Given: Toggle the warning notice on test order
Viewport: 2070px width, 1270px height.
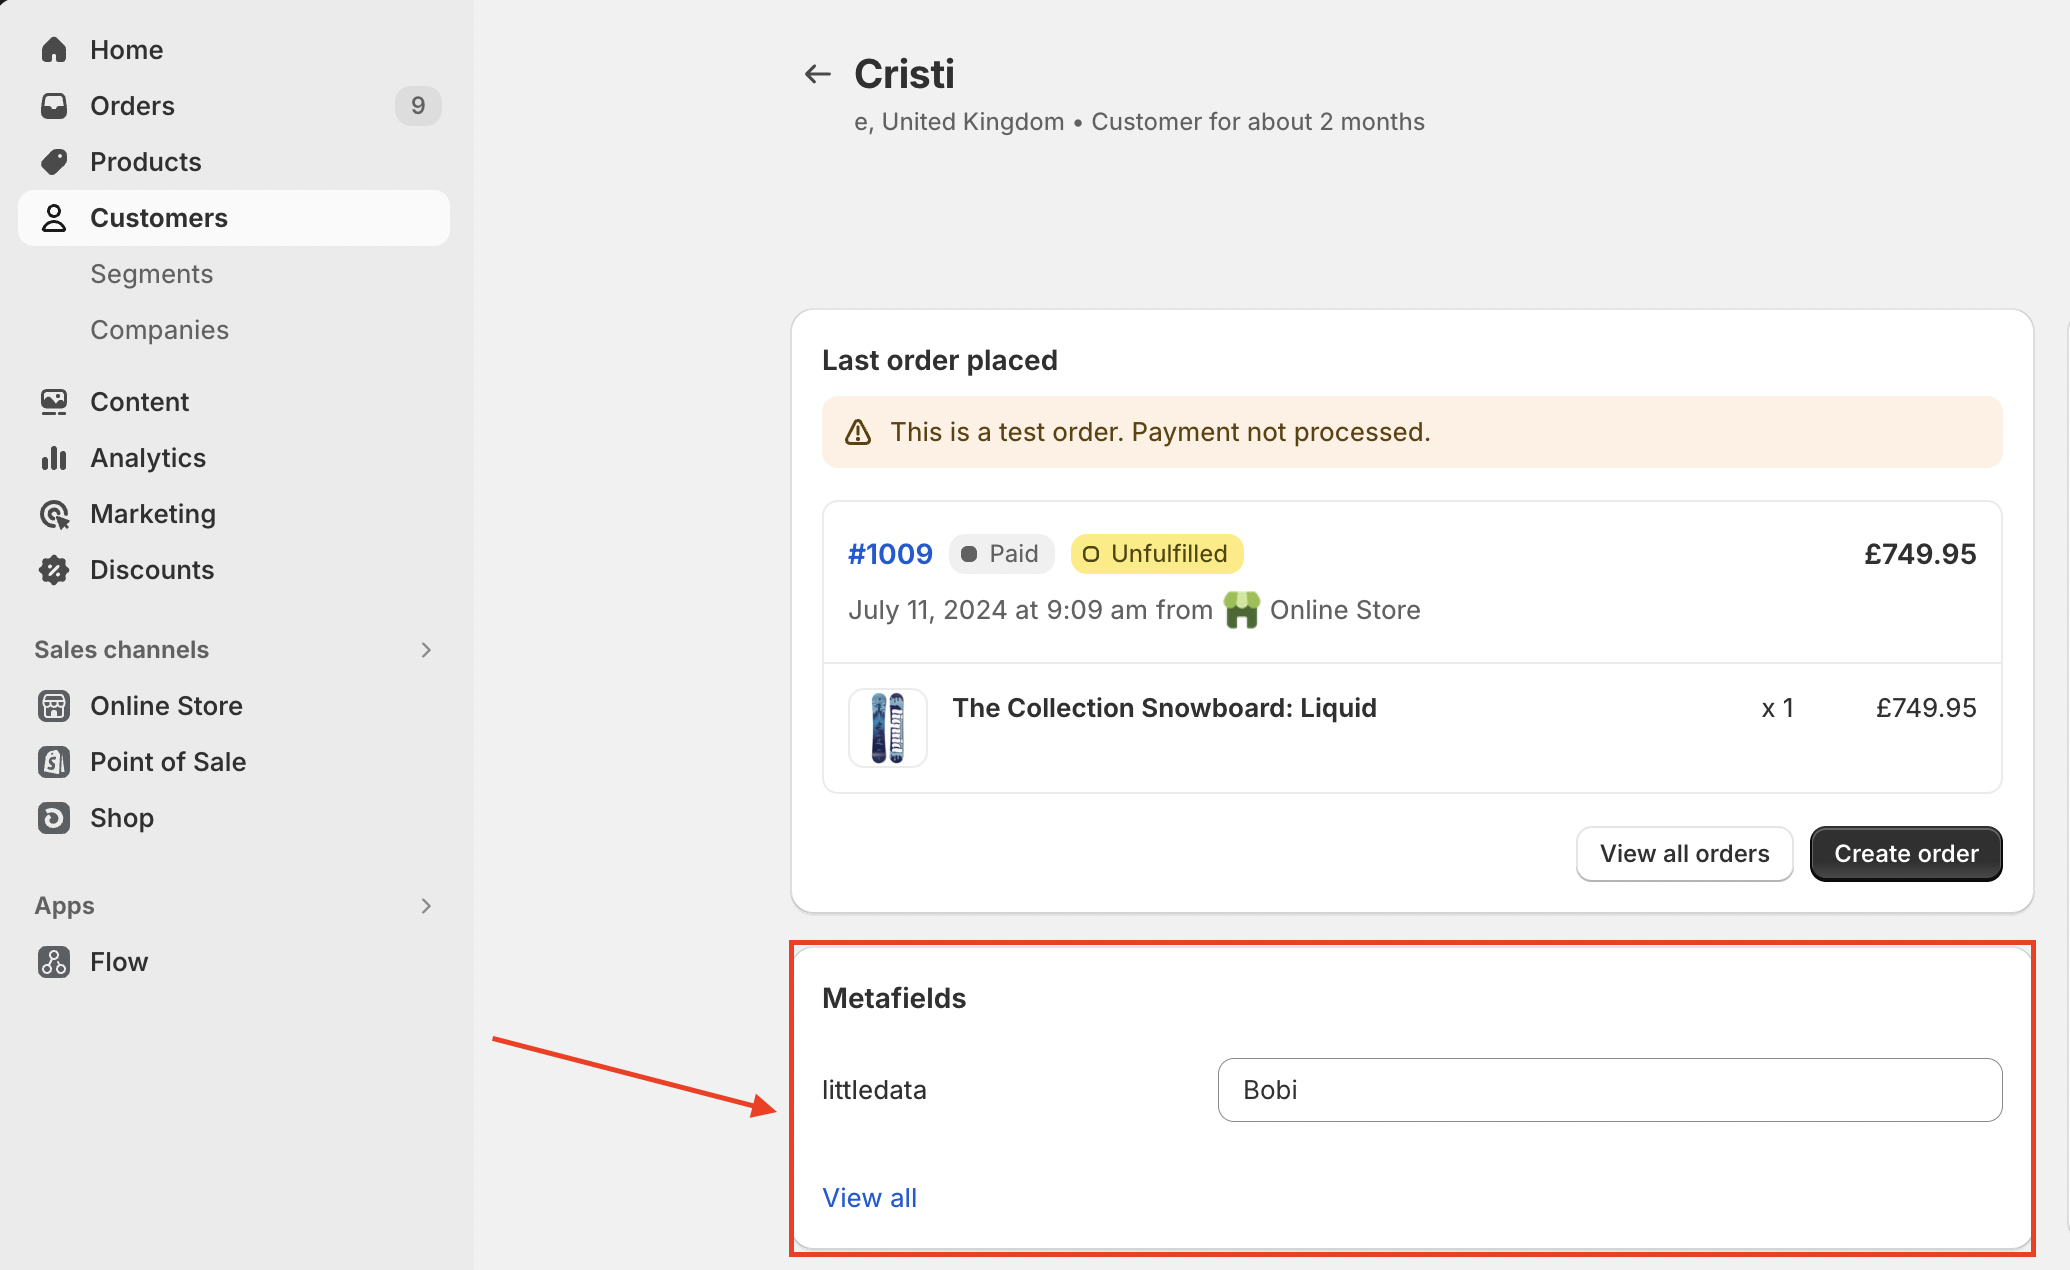Looking at the screenshot, I should (x=856, y=432).
